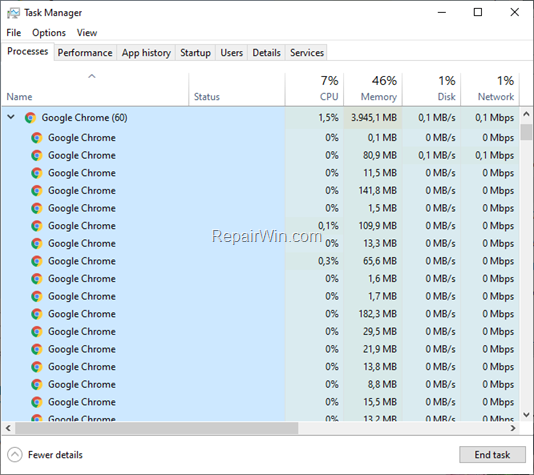Click the horizontal scrollbar thumb

click(x=157, y=428)
